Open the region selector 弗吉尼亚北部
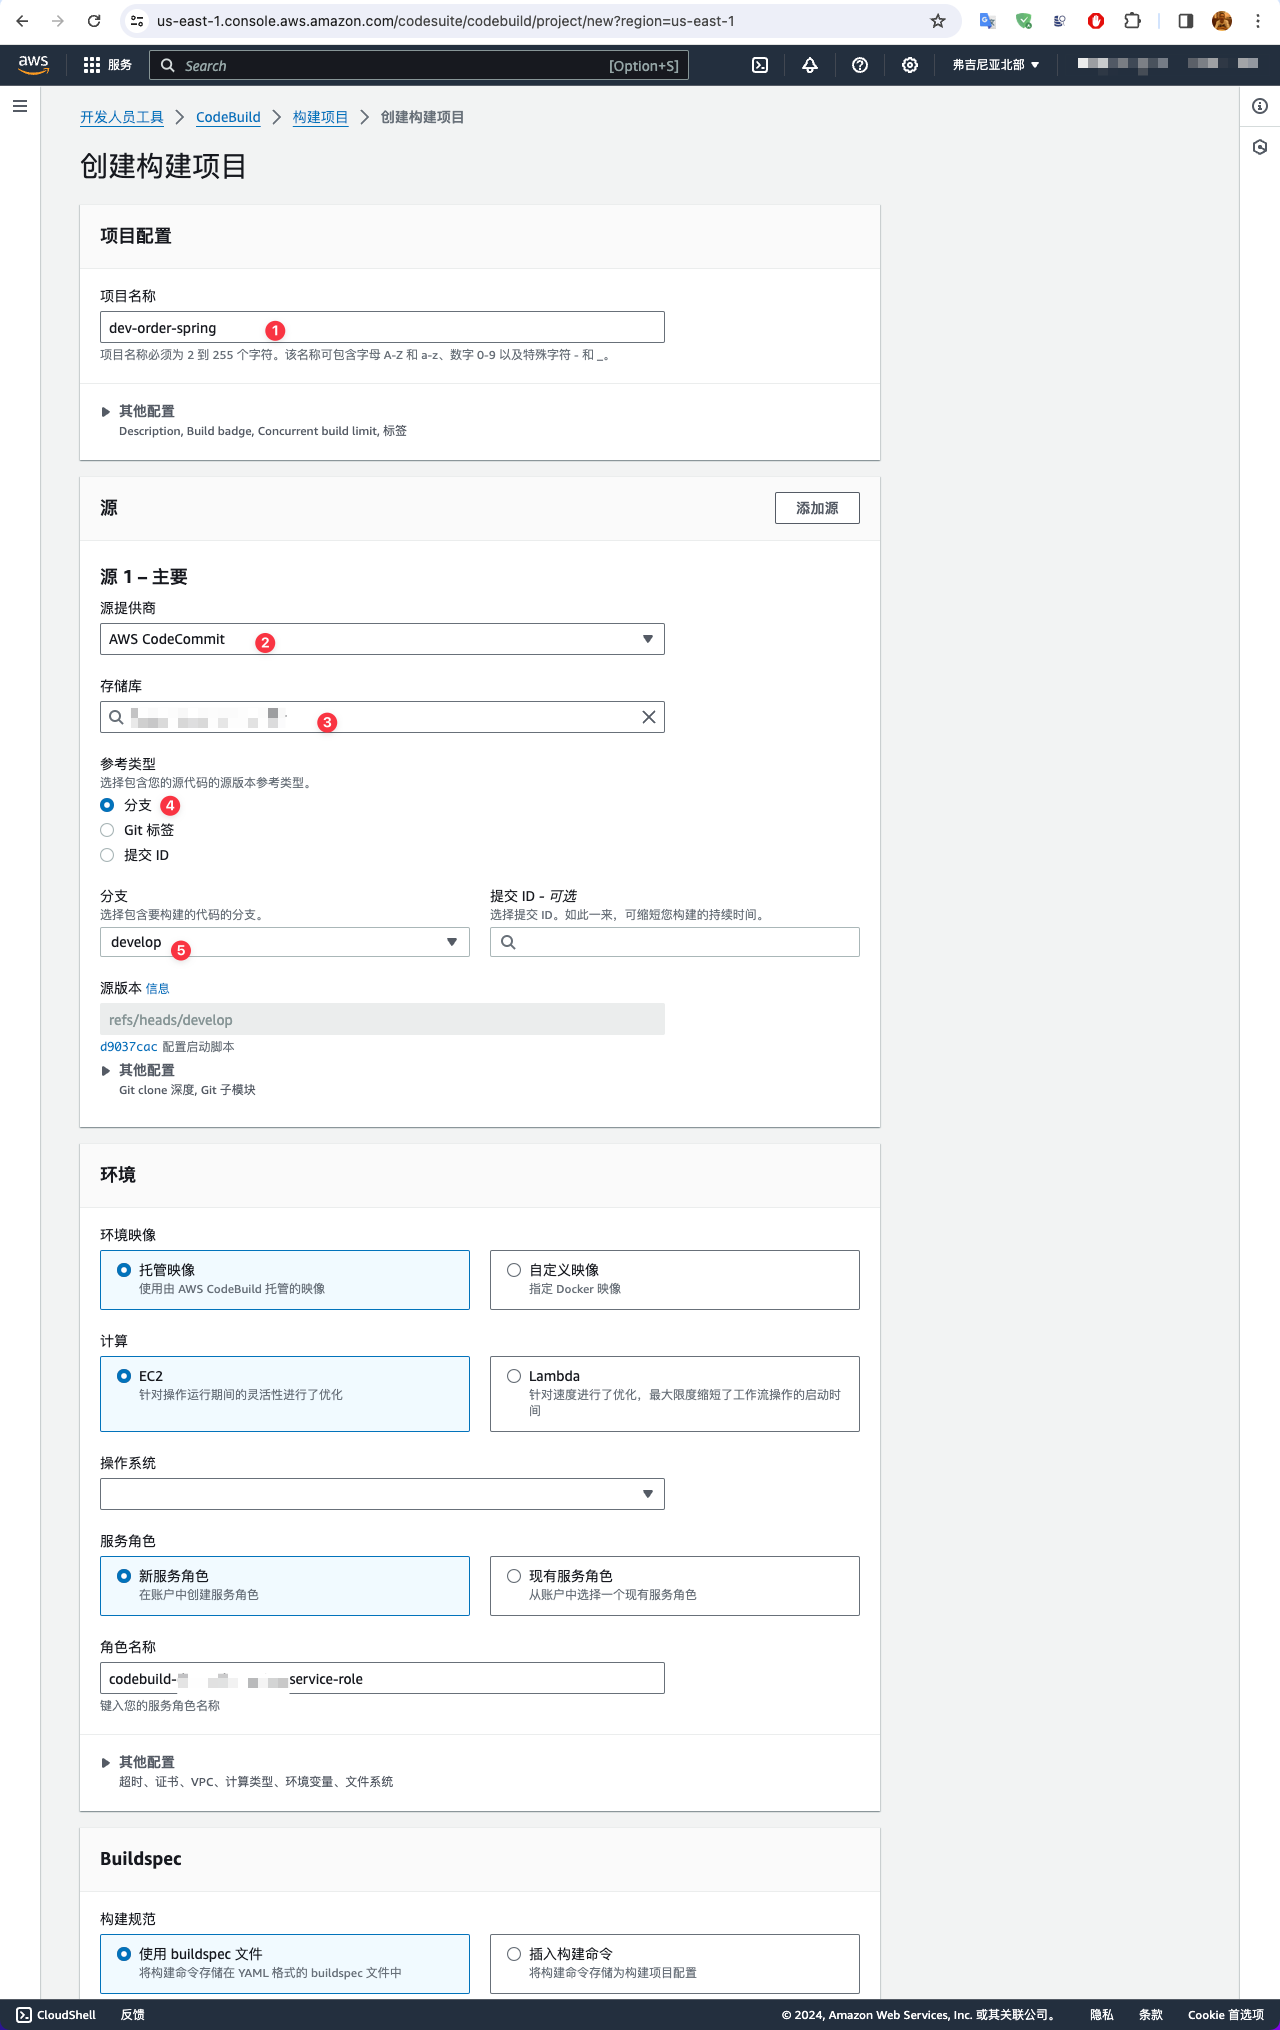Image resolution: width=1280 pixels, height=2030 pixels. (x=996, y=65)
